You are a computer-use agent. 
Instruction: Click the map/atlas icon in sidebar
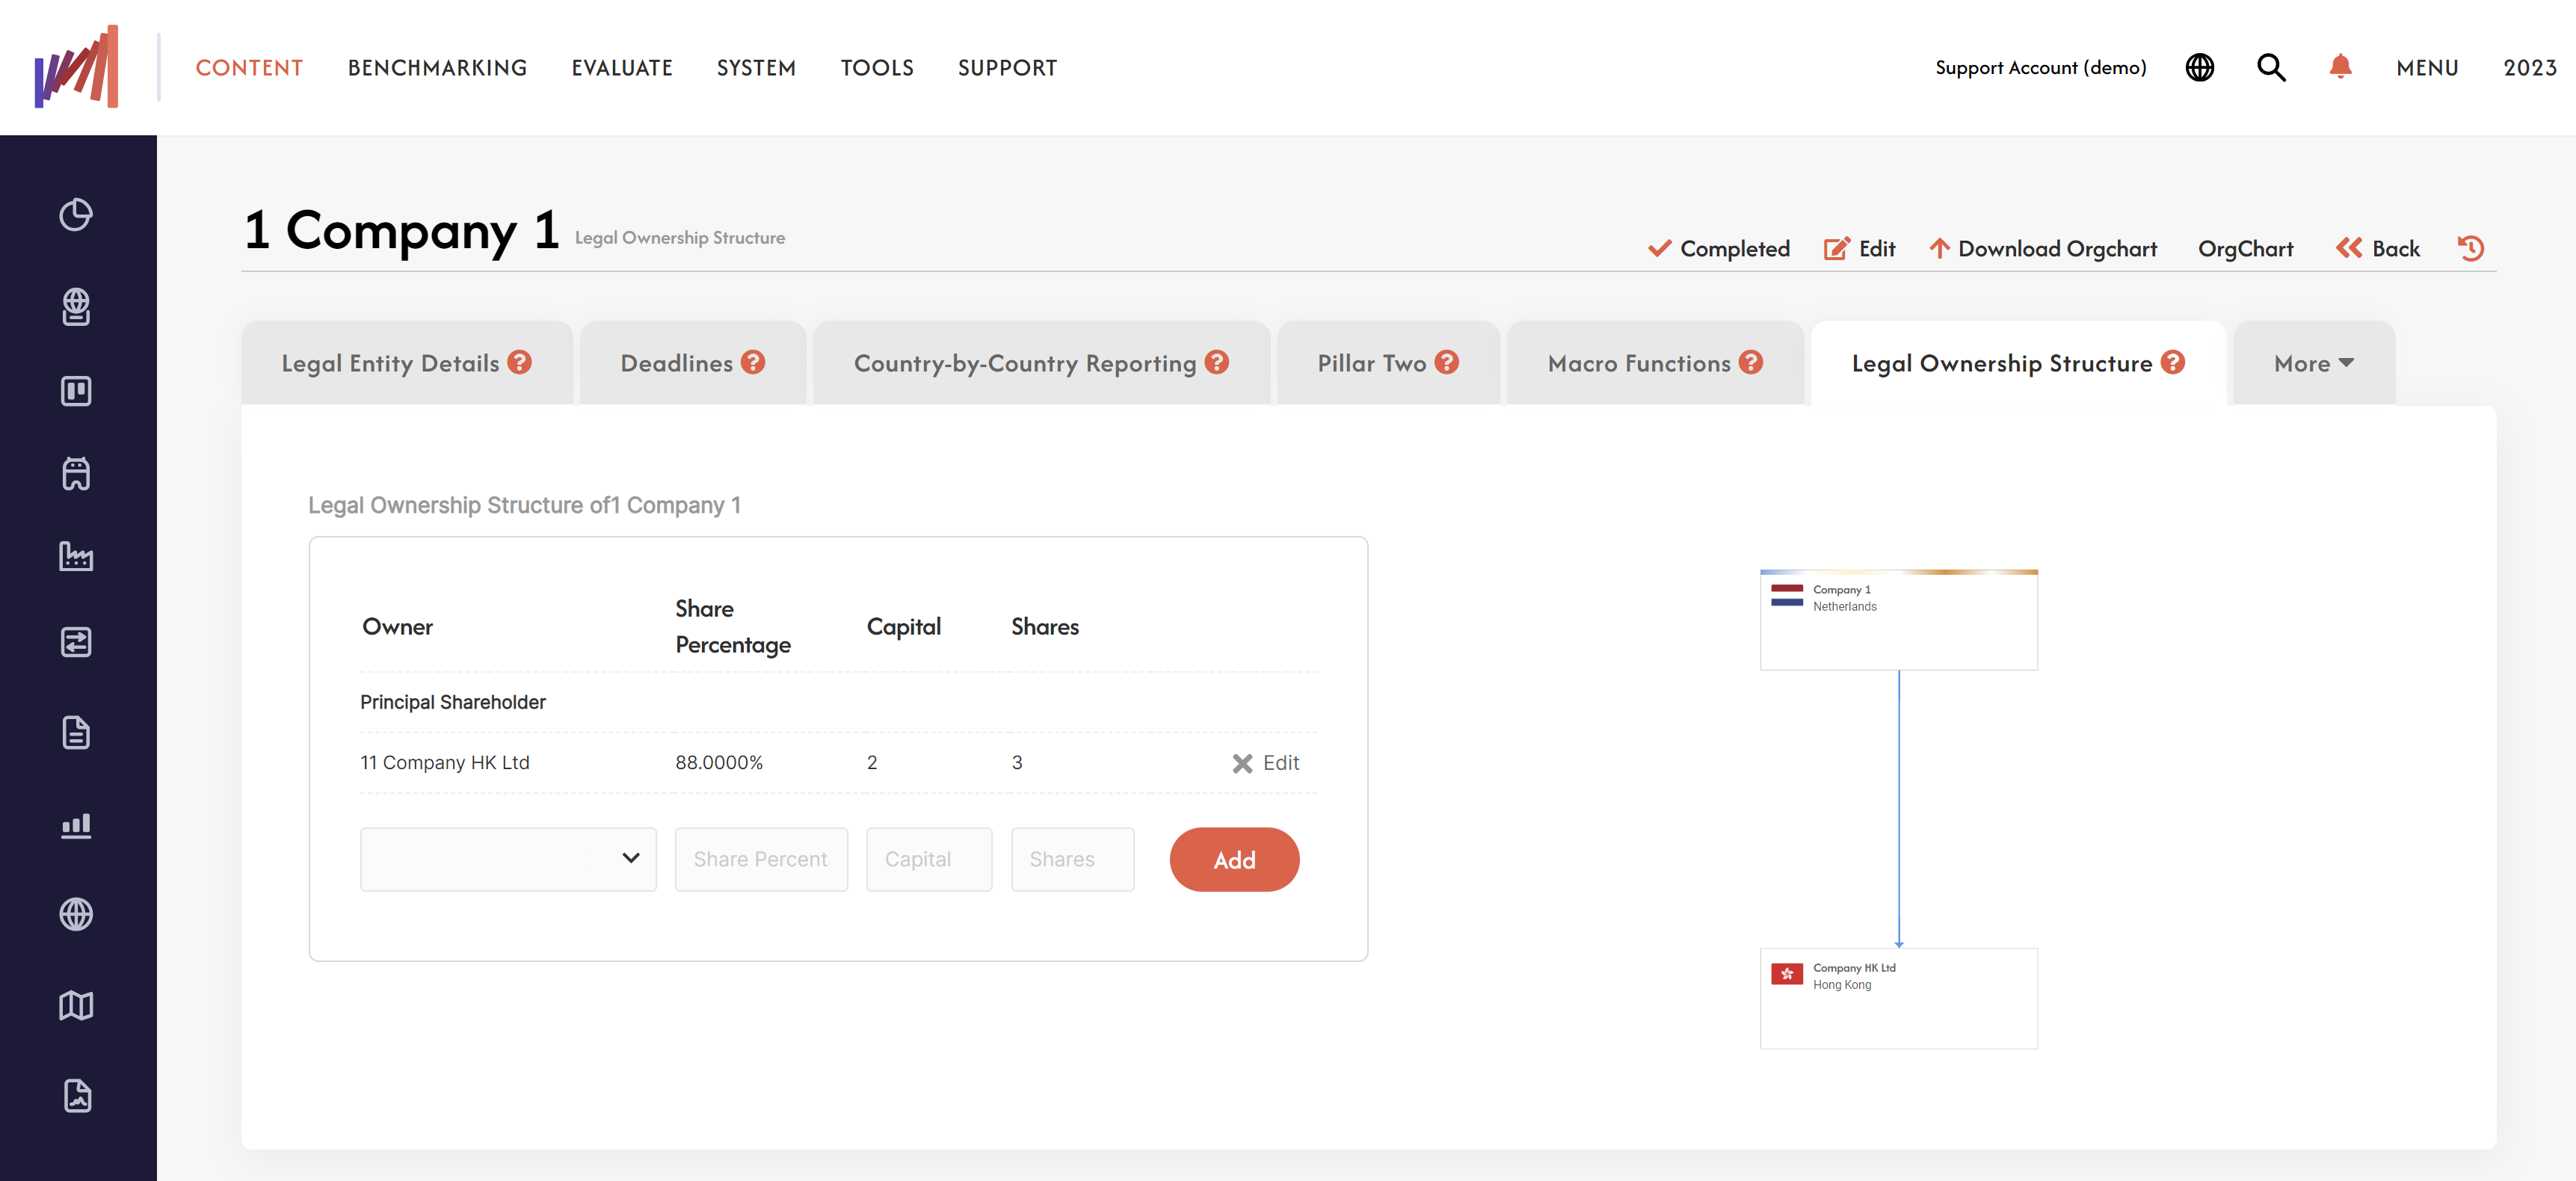coord(77,1005)
